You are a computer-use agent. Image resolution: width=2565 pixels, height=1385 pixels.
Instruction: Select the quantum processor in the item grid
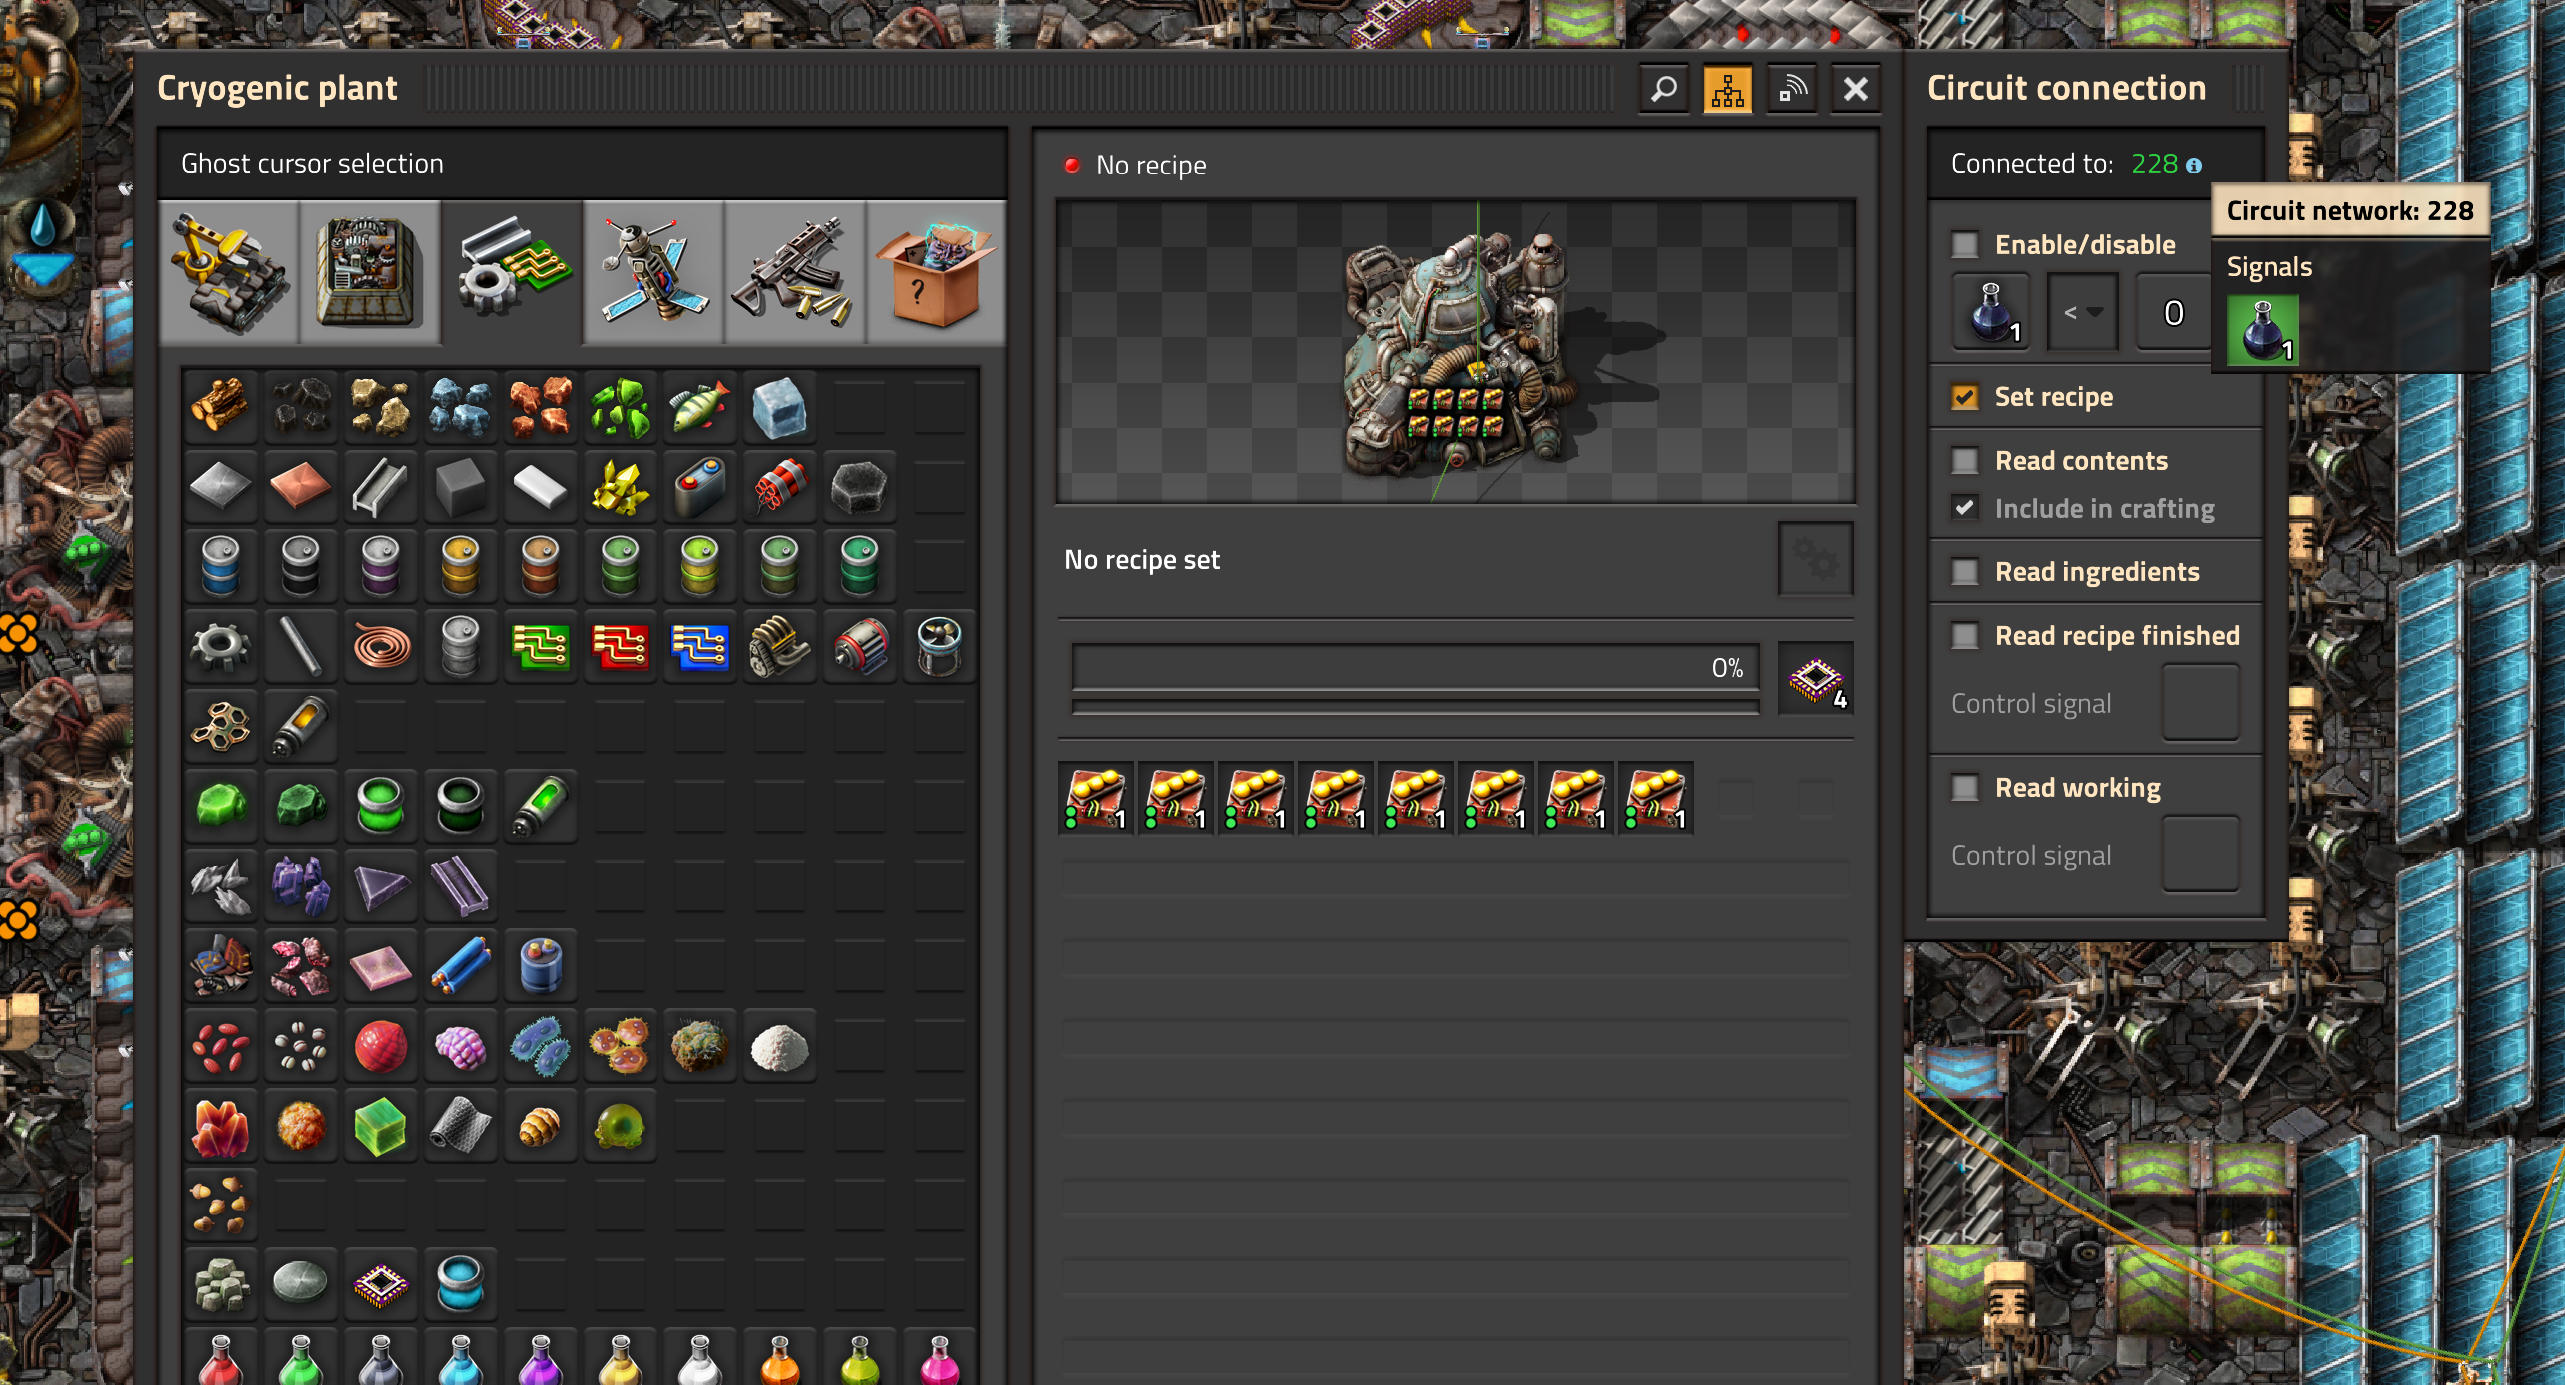(x=381, y=1286)
